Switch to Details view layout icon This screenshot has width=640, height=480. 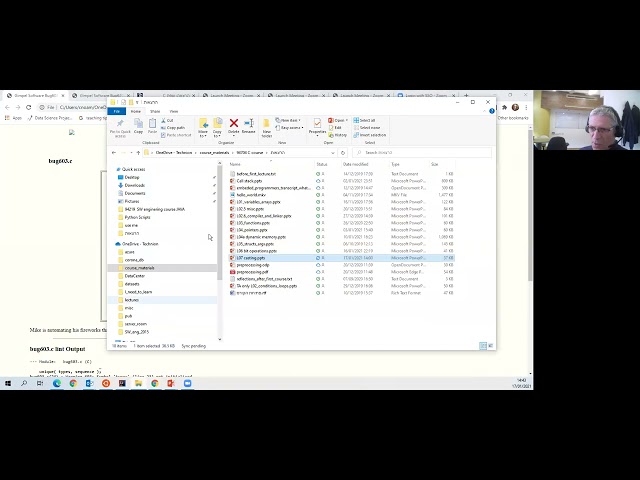(x=483, y=346)
